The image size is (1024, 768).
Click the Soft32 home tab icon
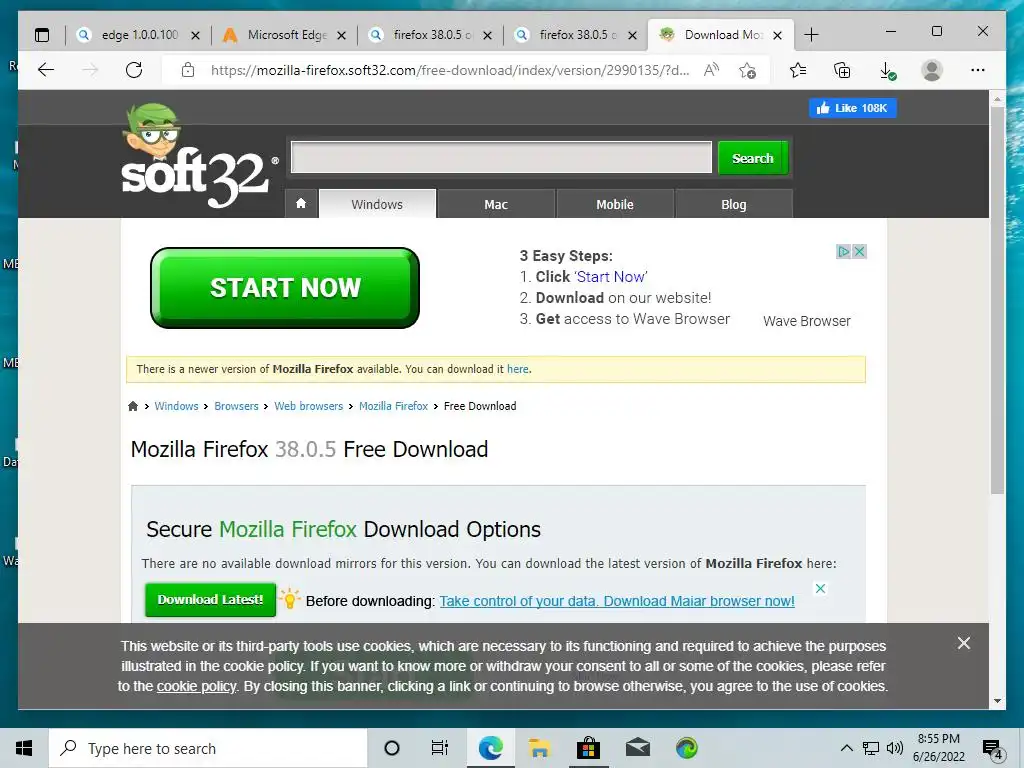[301, 203]
